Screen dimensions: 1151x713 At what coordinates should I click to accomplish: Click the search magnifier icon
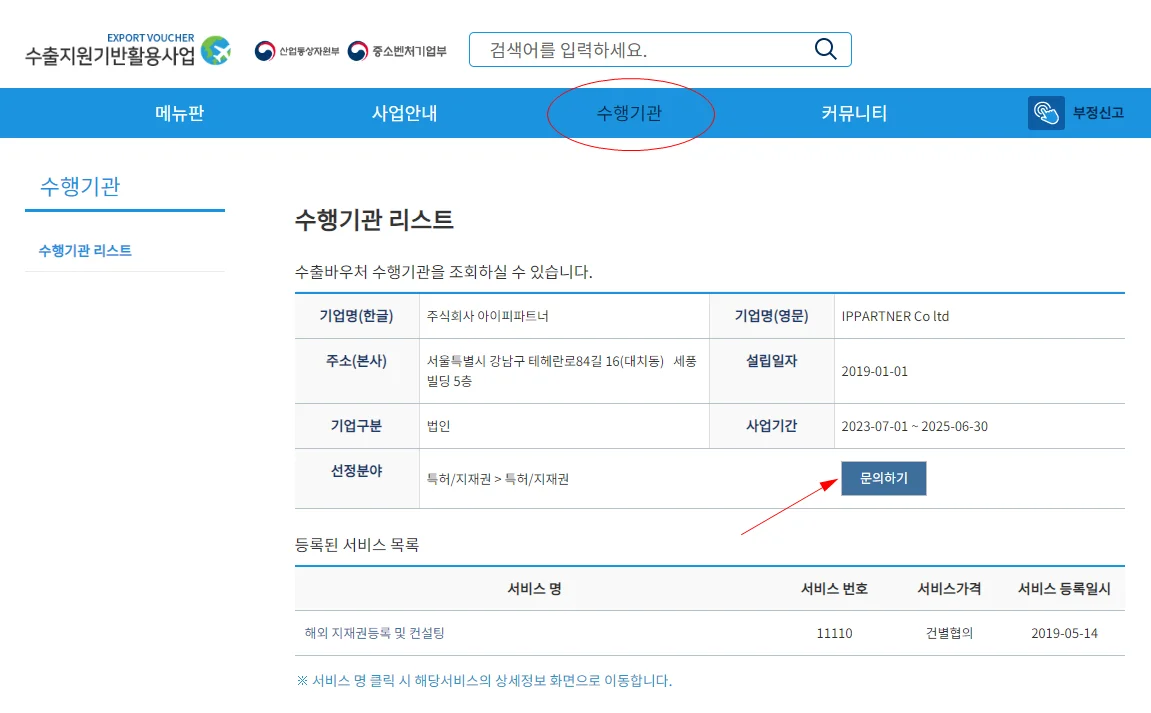[825, 49]
